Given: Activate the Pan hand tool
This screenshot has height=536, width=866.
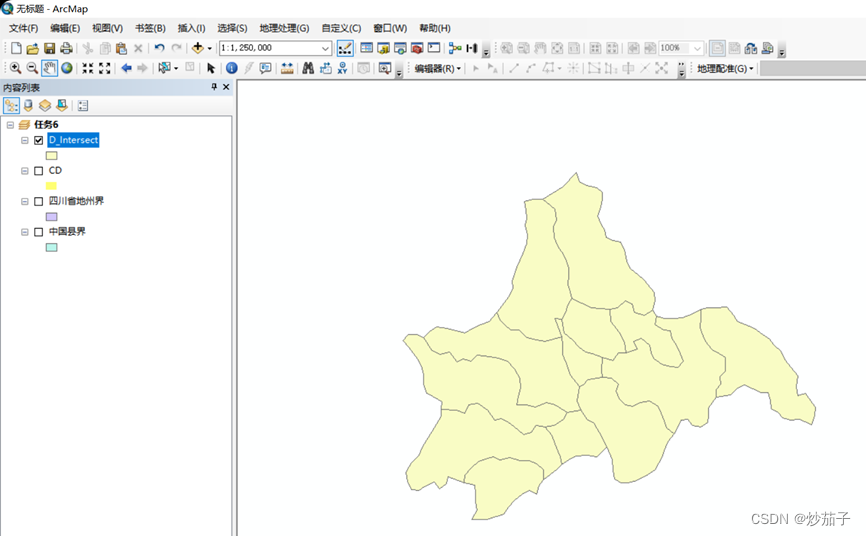Looking at the screenshot, I should [49, 68].
